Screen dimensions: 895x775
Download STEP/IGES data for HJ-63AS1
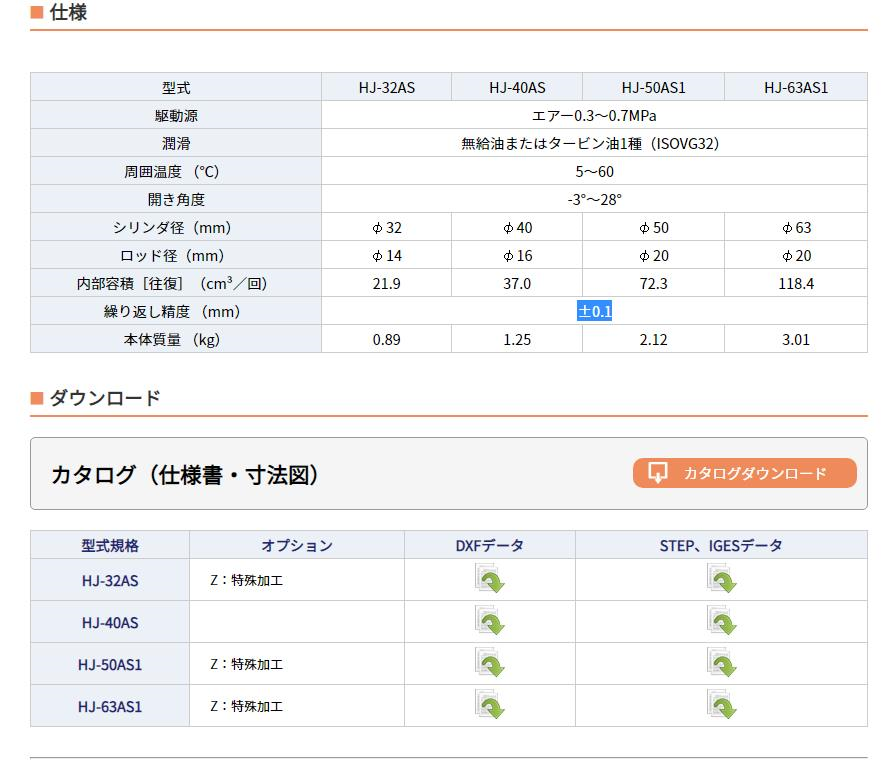click(x=721, y=706)
